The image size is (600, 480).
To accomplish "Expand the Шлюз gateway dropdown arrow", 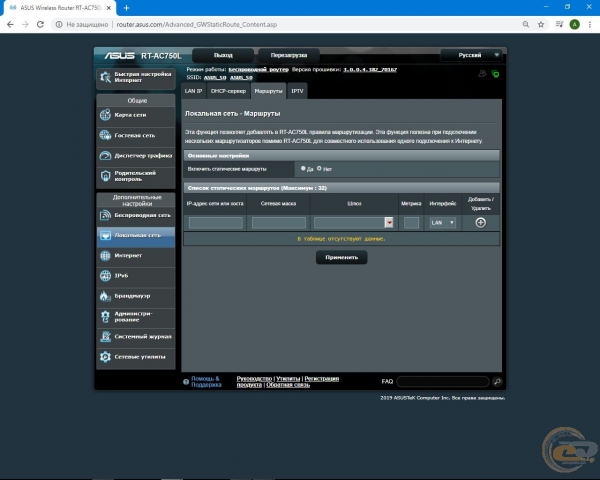I will (x=389, y=223).
